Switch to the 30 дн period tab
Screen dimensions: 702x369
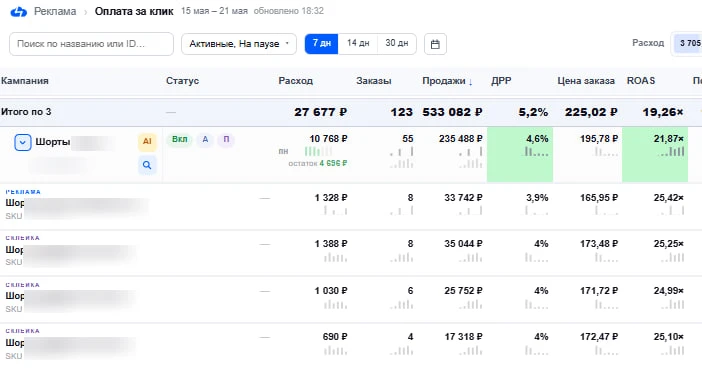(x=397, y=43)
